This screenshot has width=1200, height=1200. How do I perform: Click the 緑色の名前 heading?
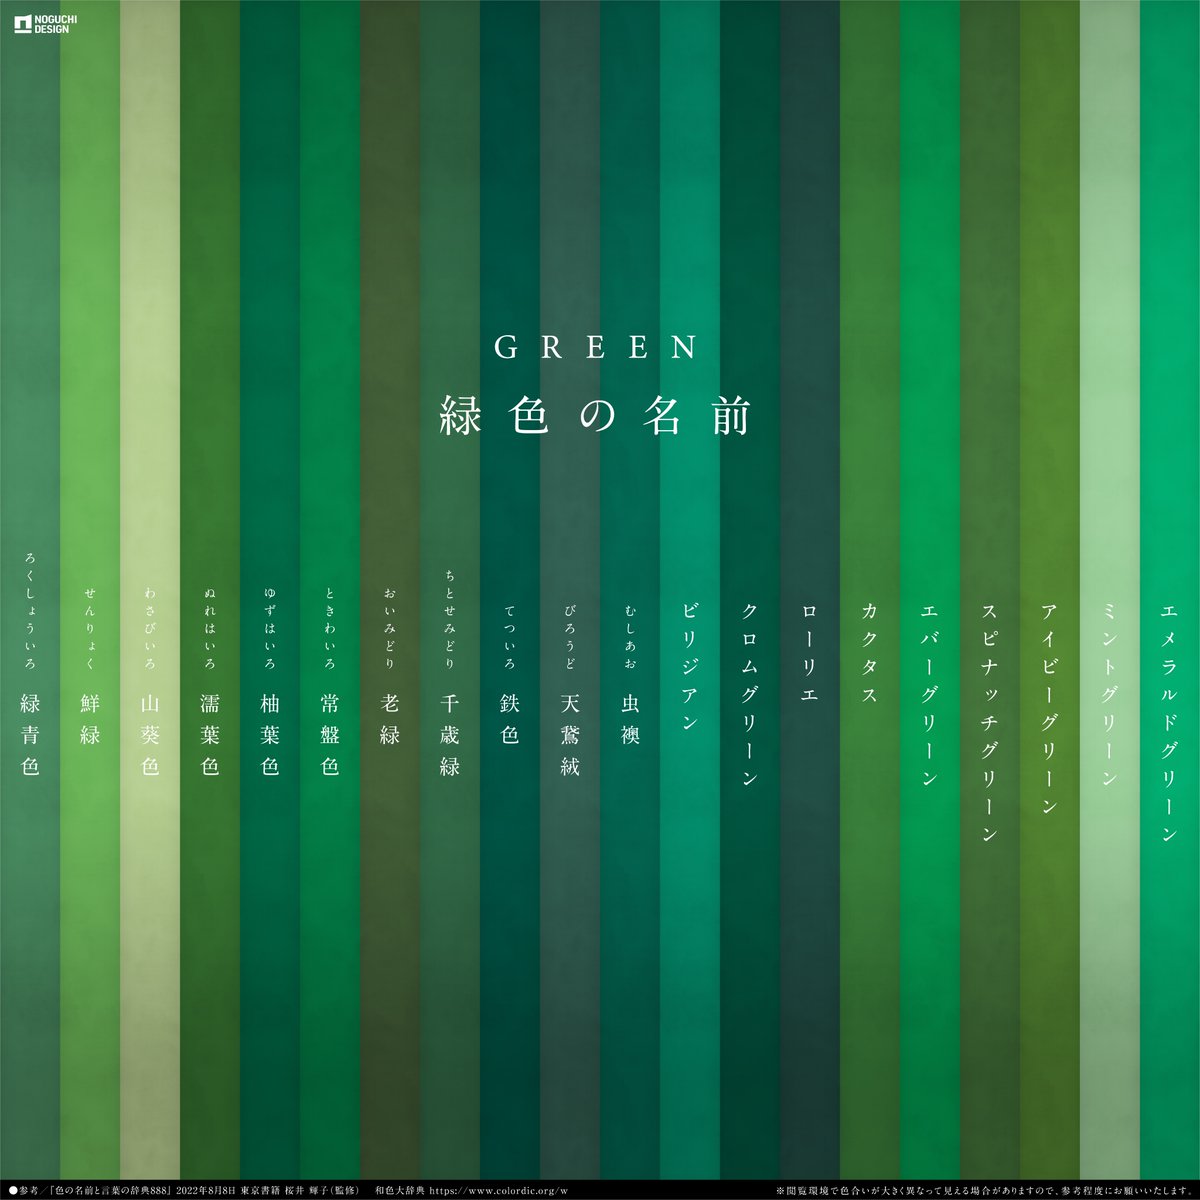pos(597,412)
